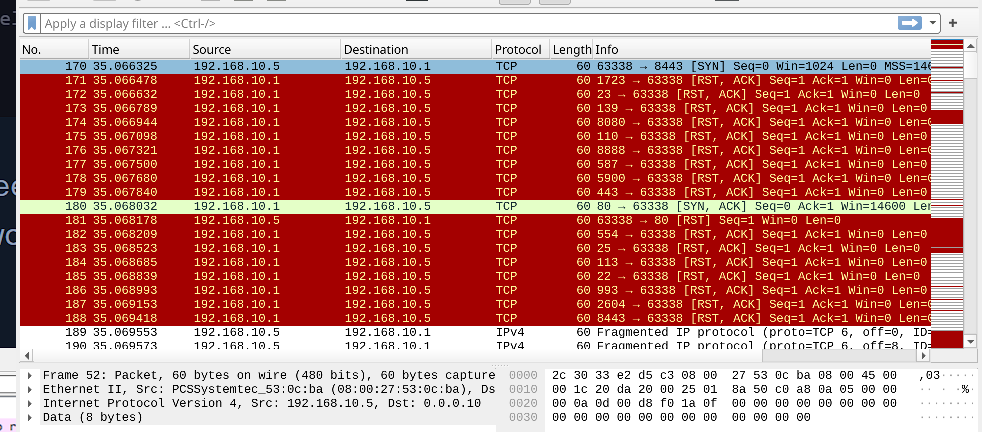Select packet 181 RST to port 80
The height and width of the screenshot is (432, 982).
(475, 220)
